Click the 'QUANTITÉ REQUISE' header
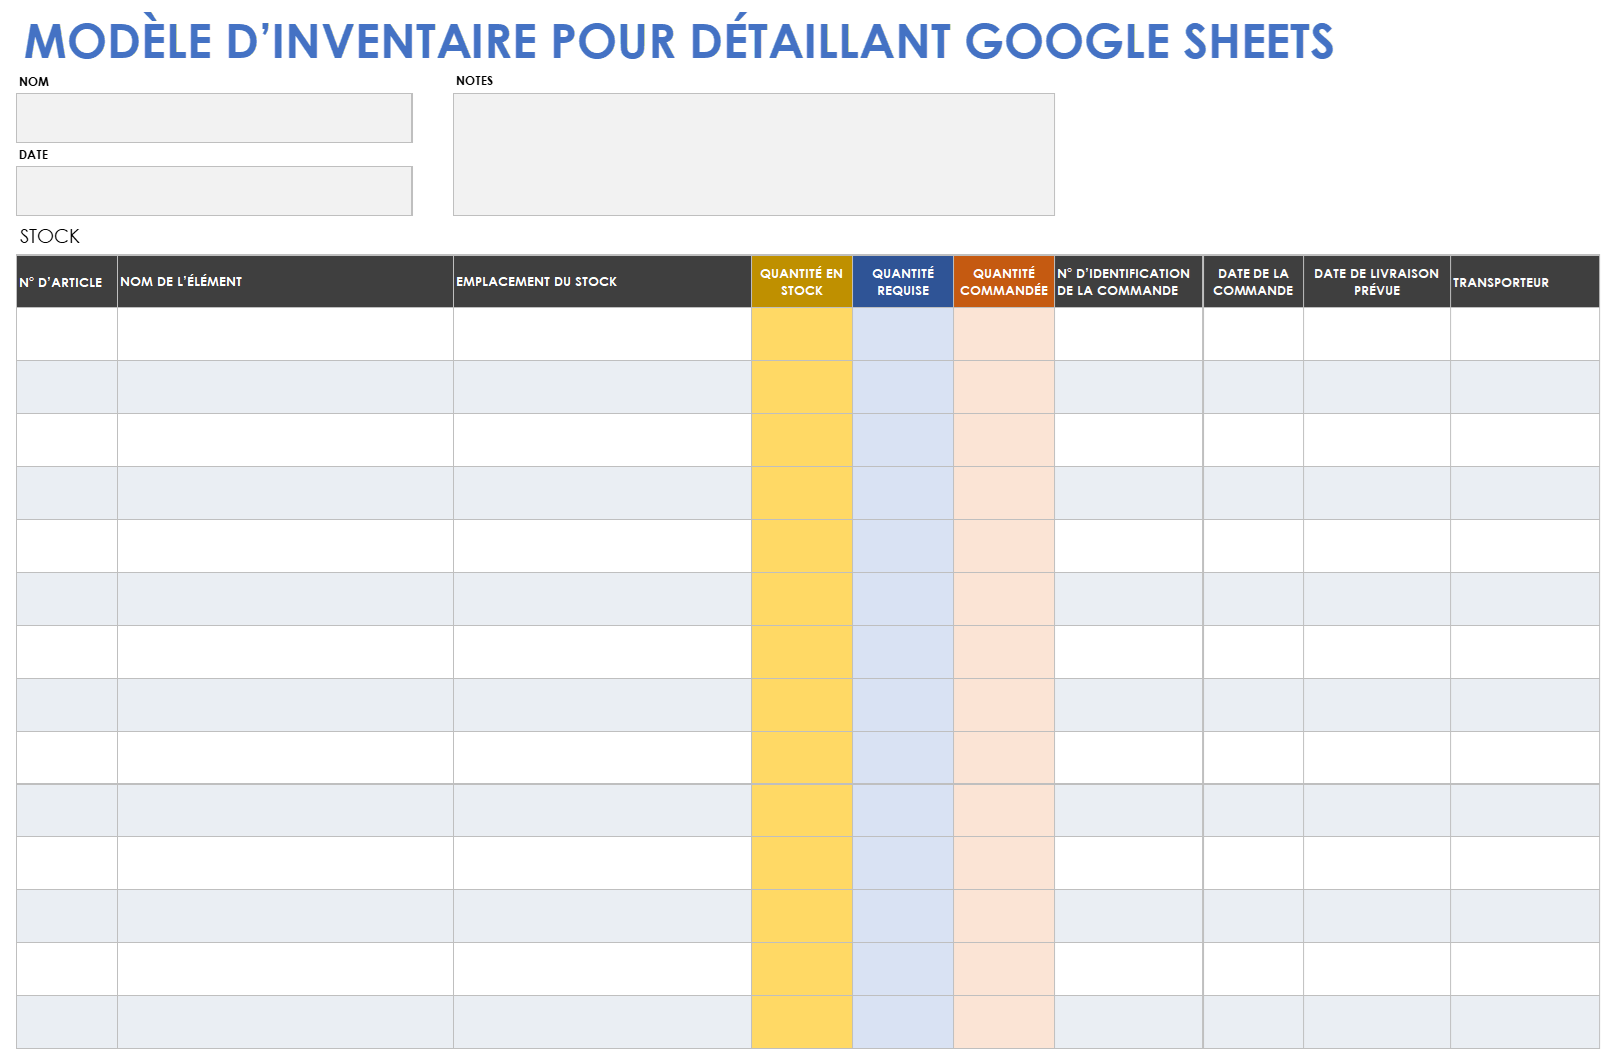The image size is (1617, 1064). click(x=903, y=282)
